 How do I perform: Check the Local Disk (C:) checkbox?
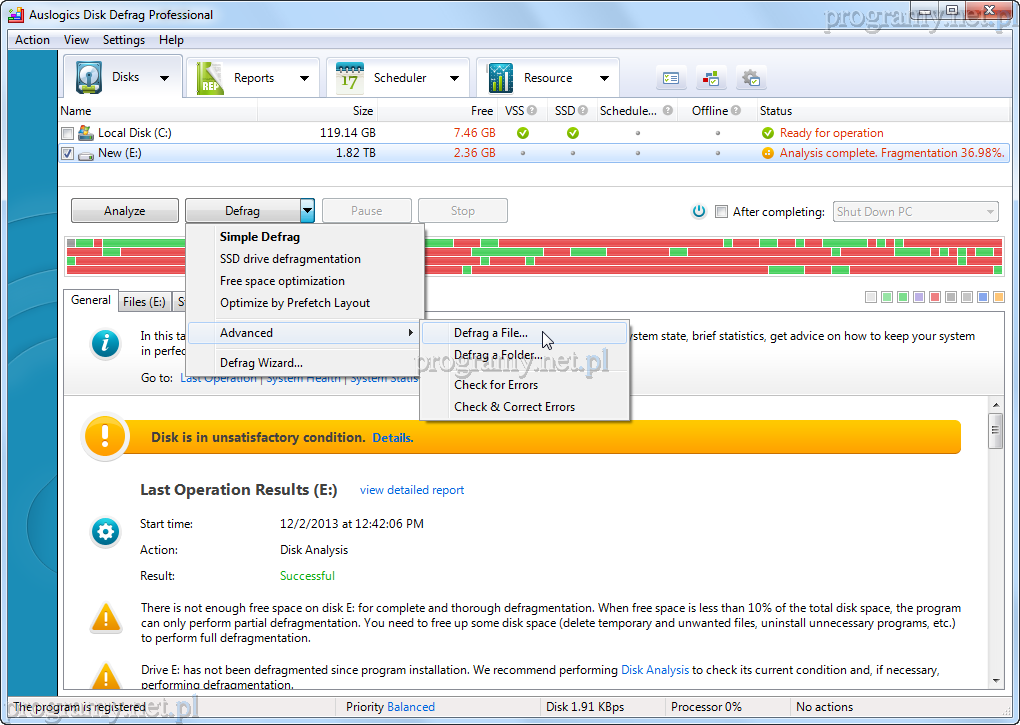[67, 133]
